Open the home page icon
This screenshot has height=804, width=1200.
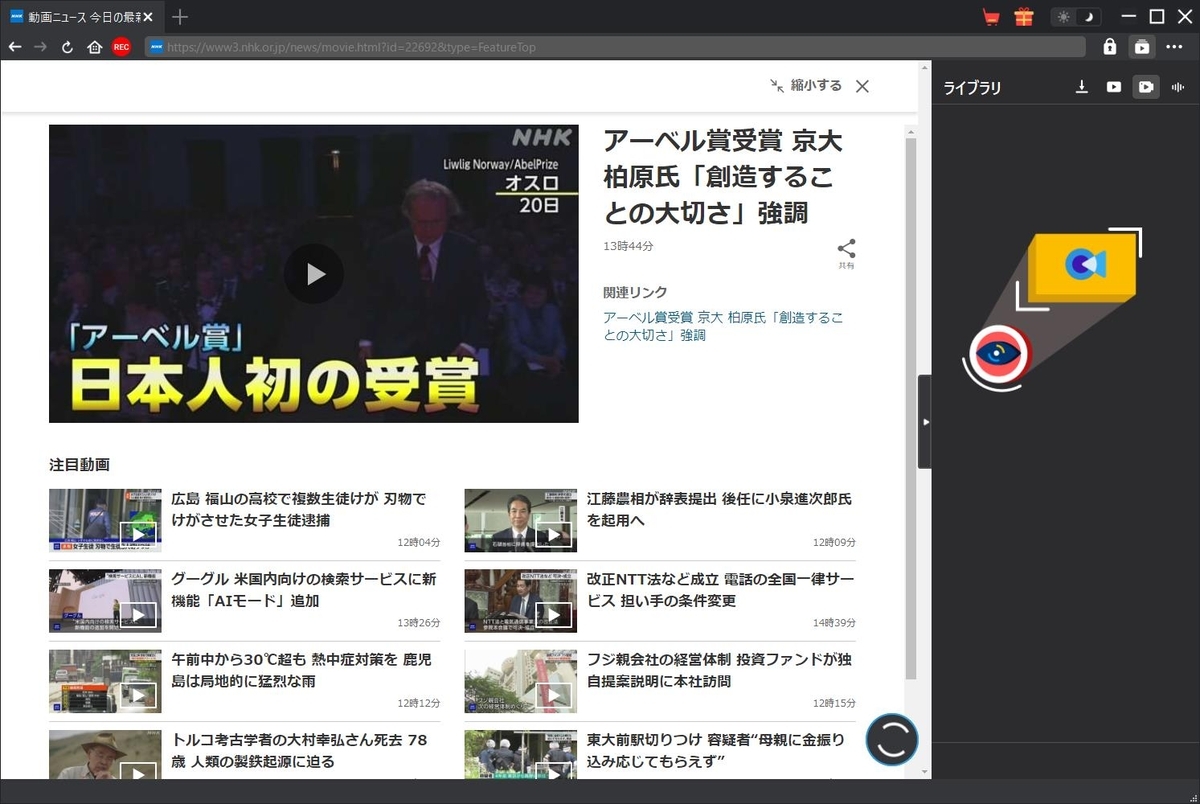click(x=94, y=47)
